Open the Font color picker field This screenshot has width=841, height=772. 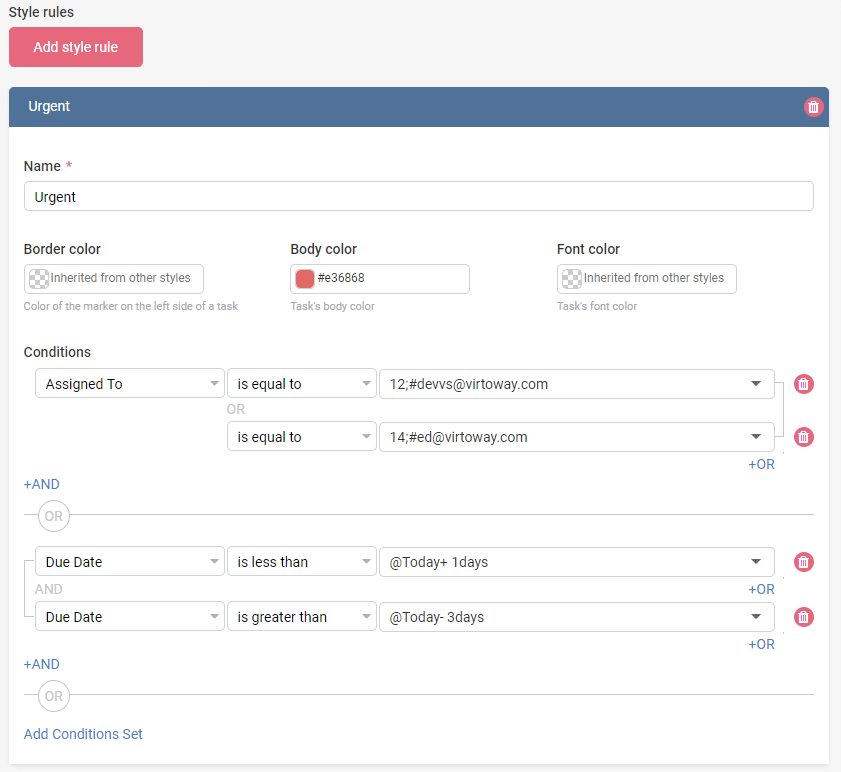click(x=646, y=278)
